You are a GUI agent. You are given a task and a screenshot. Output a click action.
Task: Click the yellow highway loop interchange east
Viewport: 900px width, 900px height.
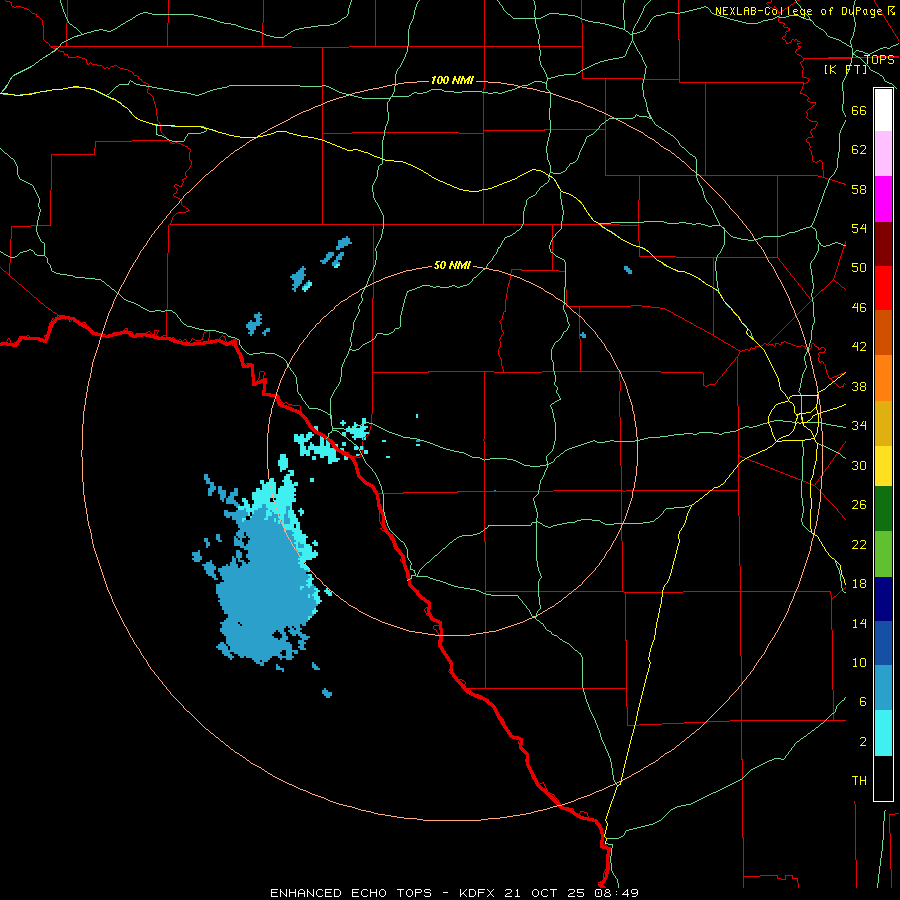point(795,418)
